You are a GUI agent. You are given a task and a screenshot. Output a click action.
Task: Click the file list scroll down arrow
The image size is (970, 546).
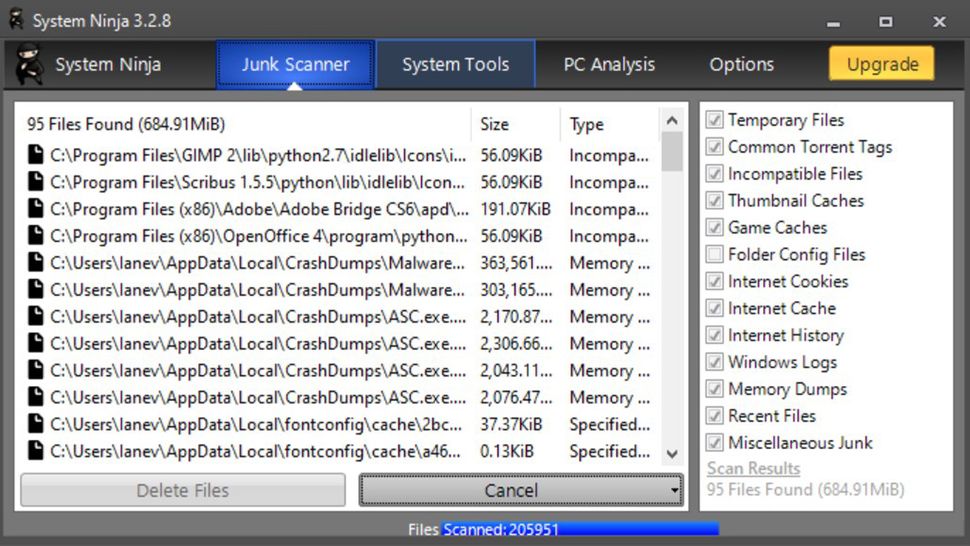pos(672,454)
